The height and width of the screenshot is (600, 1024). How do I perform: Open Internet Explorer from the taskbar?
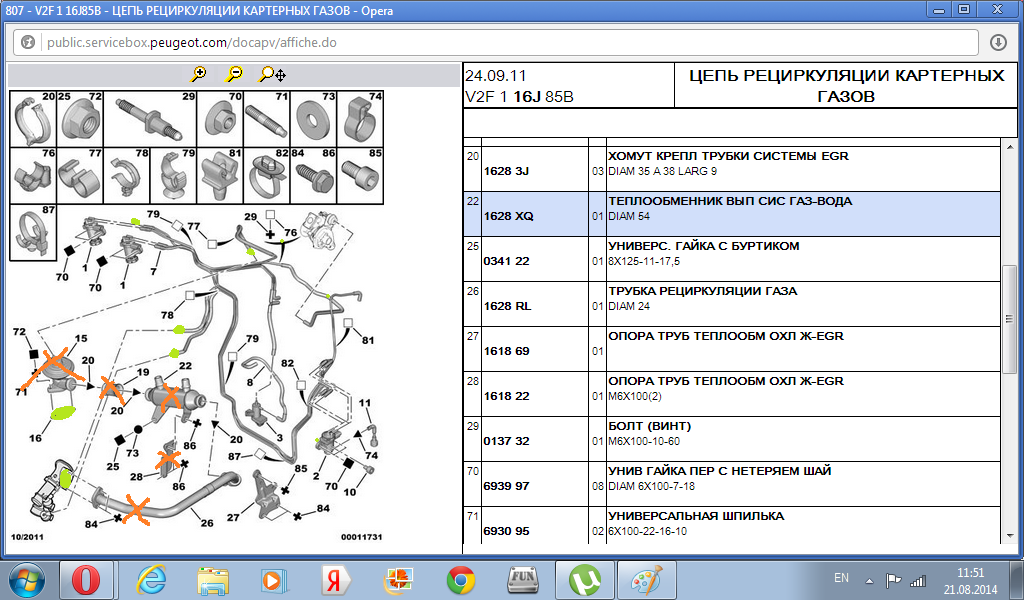click(151, 580)
